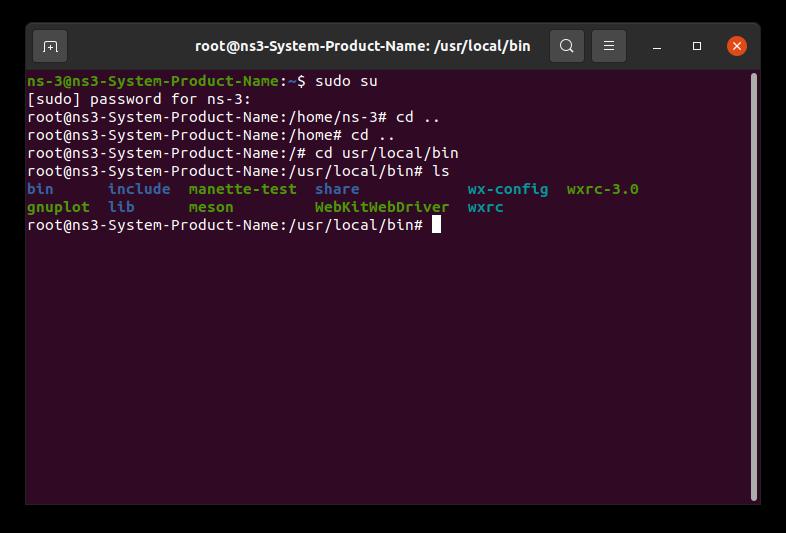This screenshot has width=786, height=533.
Task: Click the 'gnuplot' entry
Action: [58, 208]
